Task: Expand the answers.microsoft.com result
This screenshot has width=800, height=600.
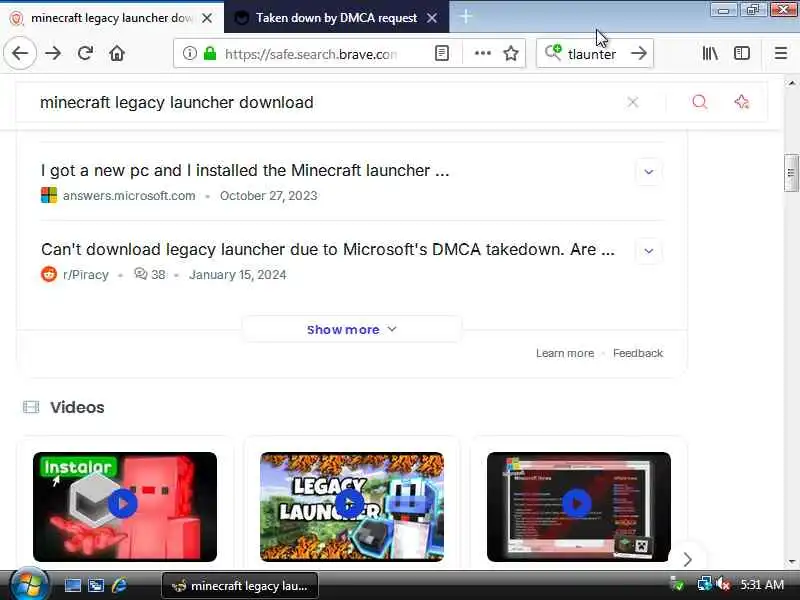Action: tap(648, 172)
